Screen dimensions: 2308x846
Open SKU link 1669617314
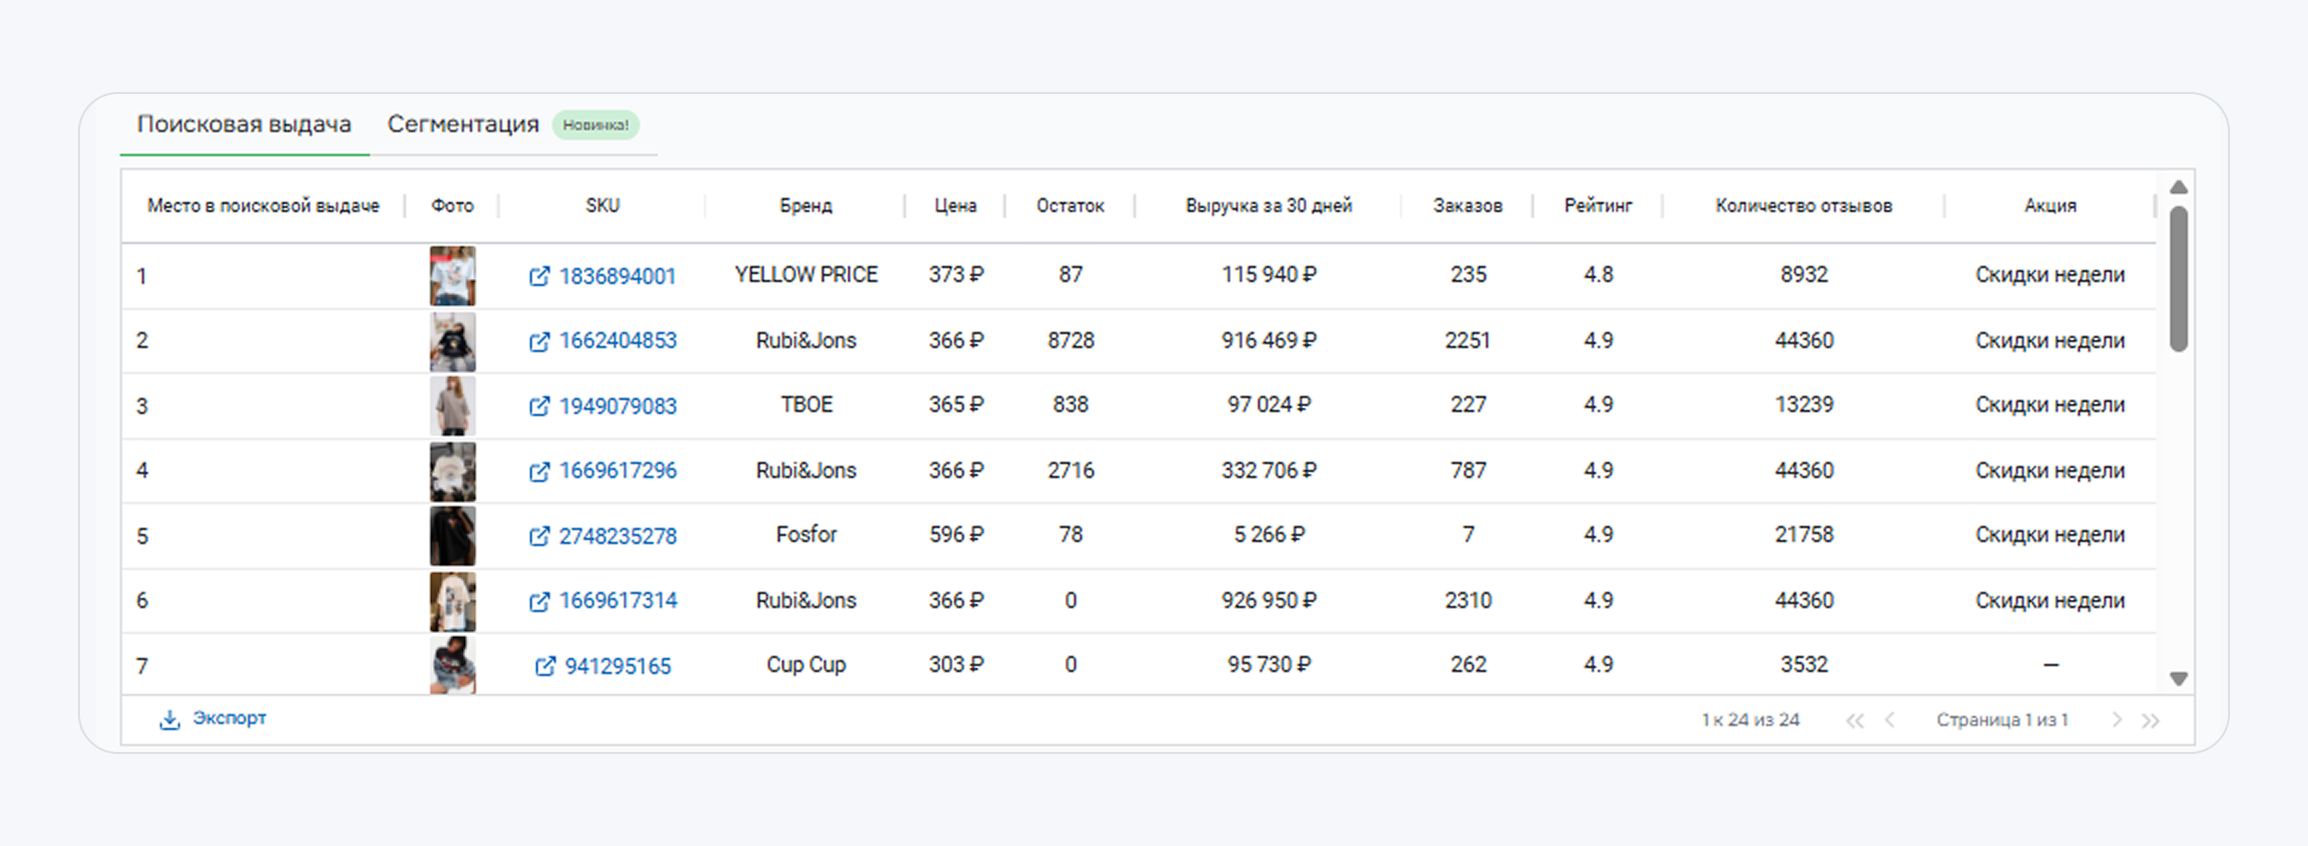[617, 601]
